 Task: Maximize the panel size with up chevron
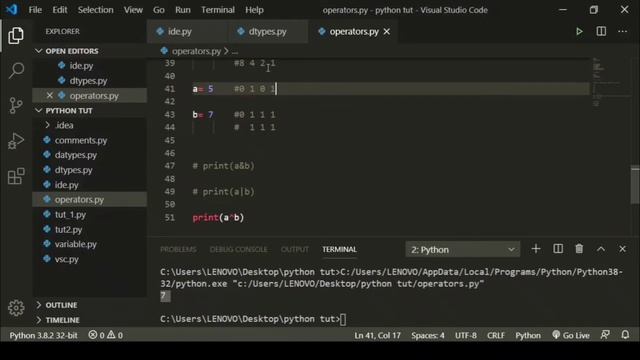pos(601,249)
